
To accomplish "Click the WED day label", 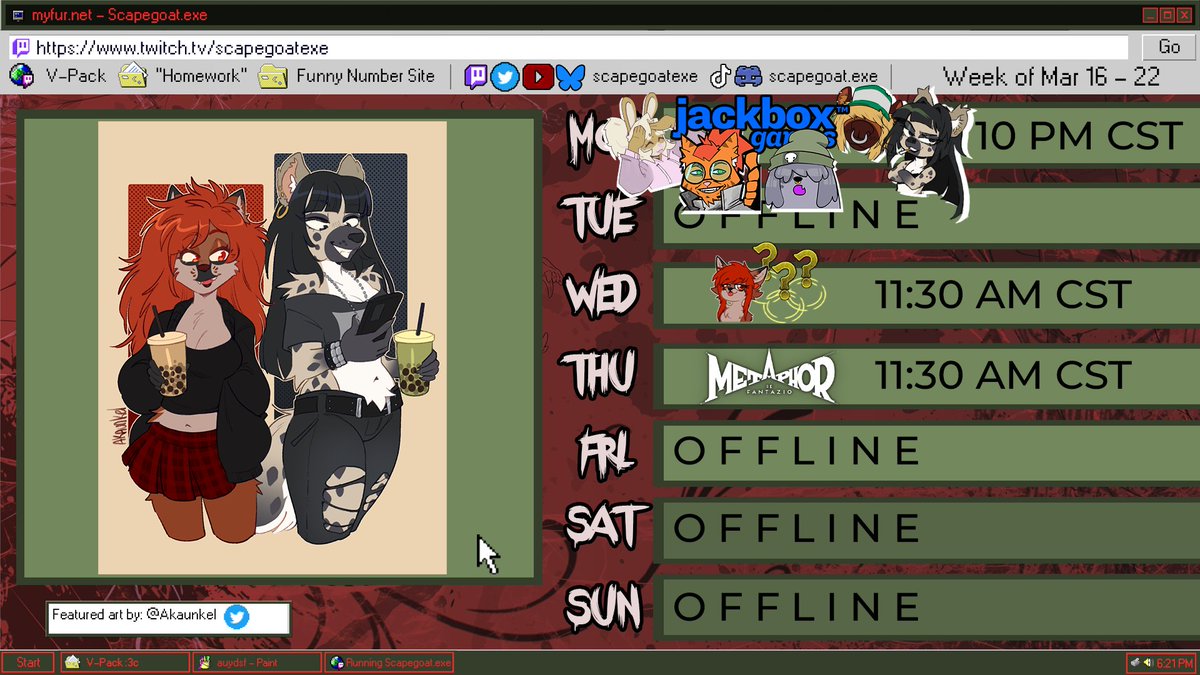I will tap(602, 294).
